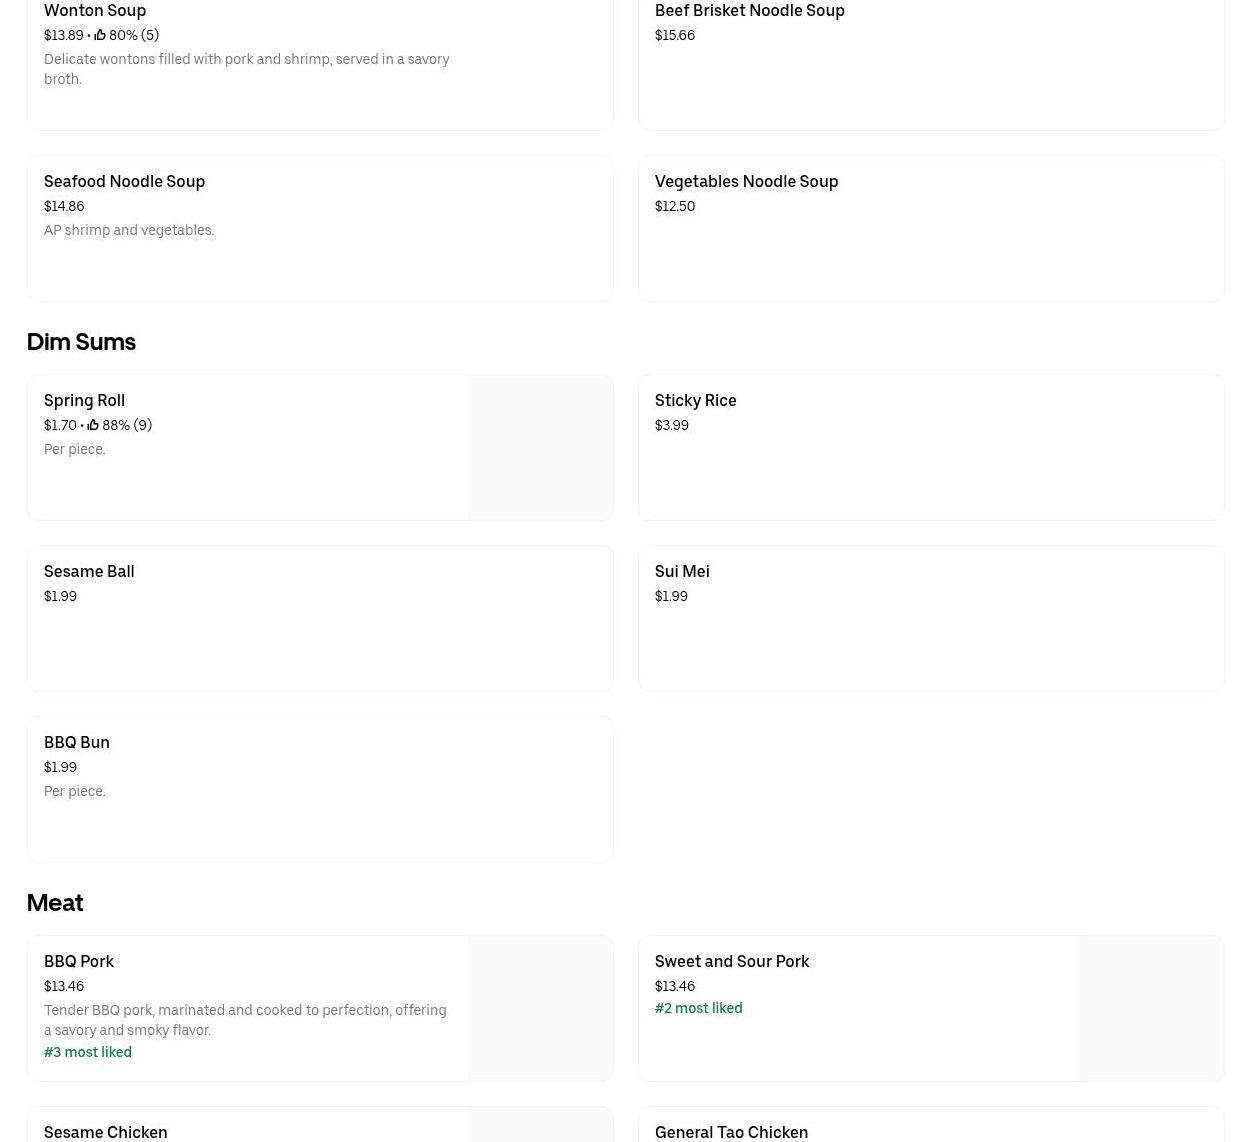Image resolution: width=1250 pixels, height=1142 pixels.
Task: Open the Spring Roll item image
Action: tap(540, 447)
